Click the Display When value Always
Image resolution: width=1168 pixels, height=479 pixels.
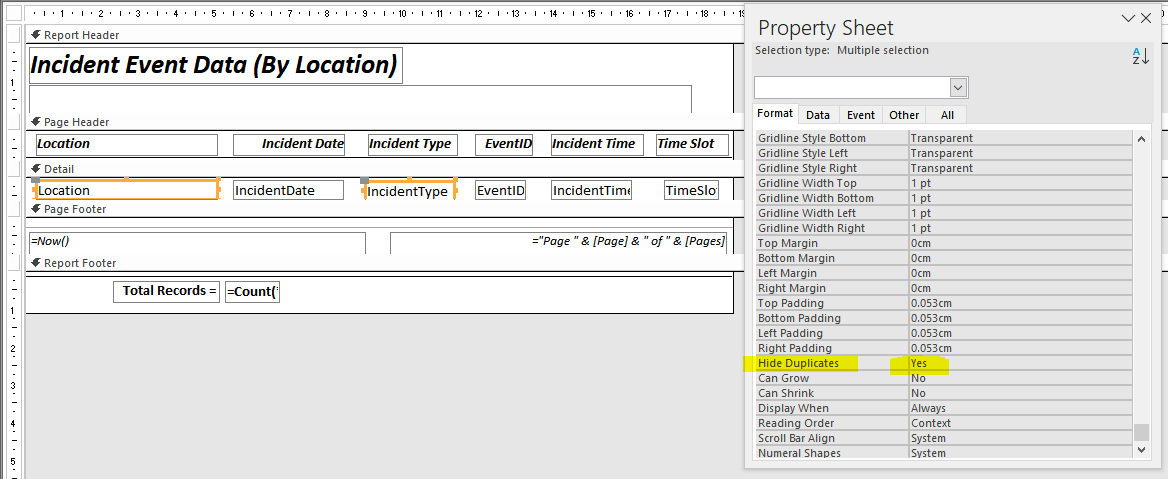tap(1021, 408)
